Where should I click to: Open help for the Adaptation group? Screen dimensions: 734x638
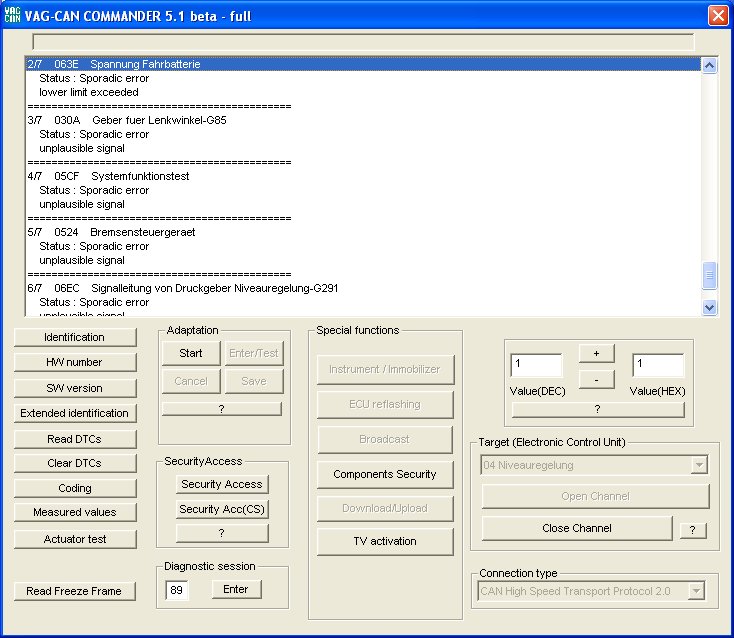coord(222,409)
